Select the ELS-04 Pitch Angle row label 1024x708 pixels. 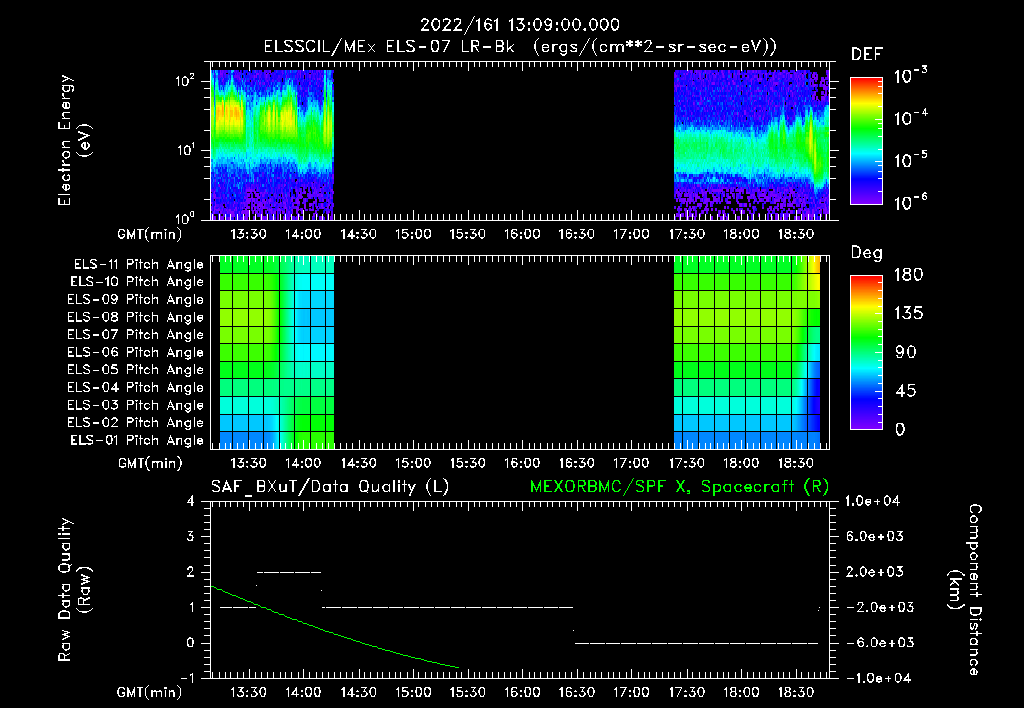coord(136,388)
